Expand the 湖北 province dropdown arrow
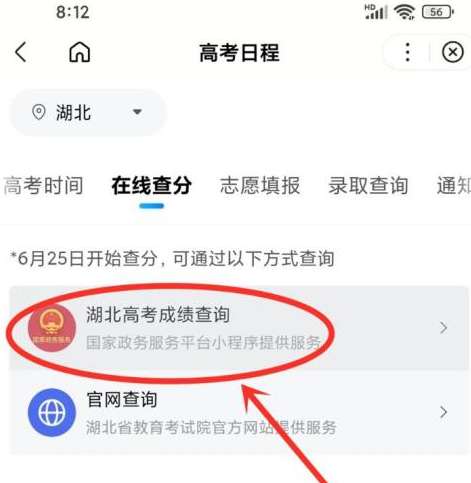471x483 pixels. (137, 112)
